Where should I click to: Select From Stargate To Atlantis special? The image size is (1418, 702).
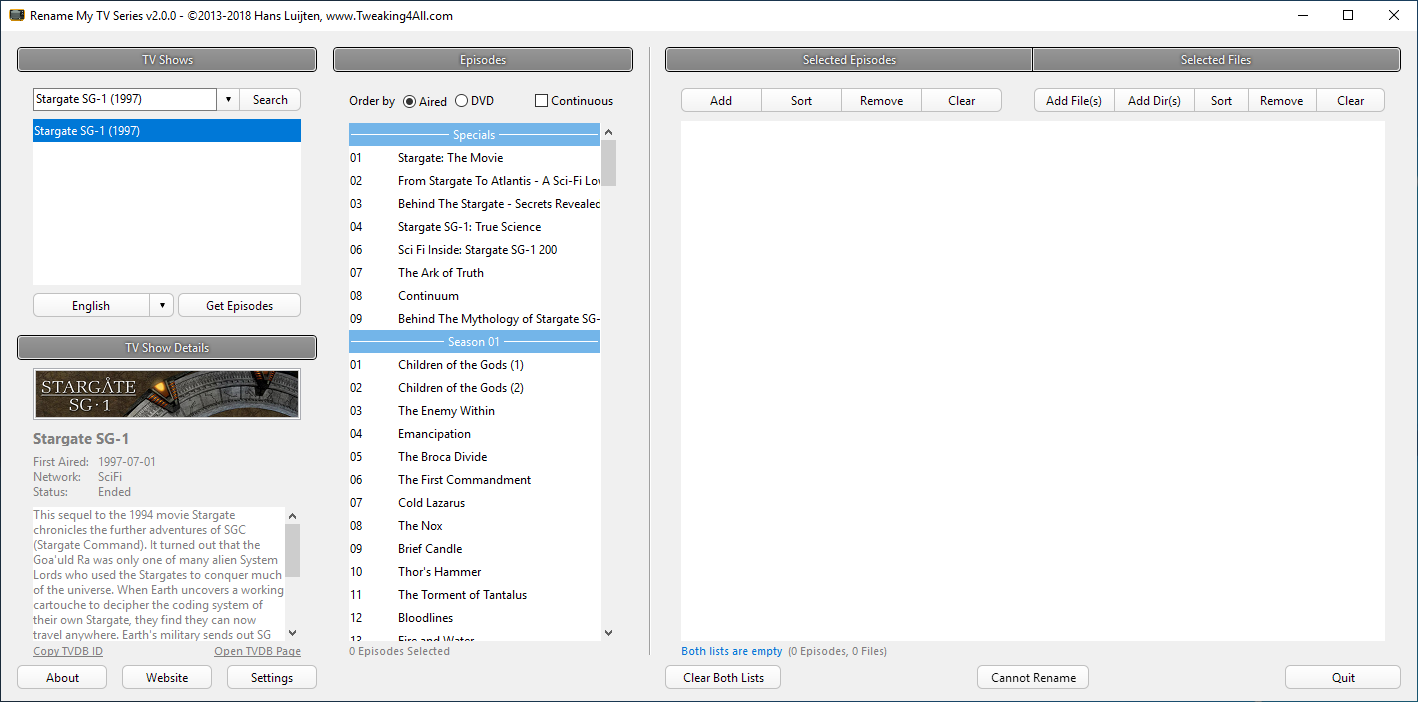tap(474, 181)
